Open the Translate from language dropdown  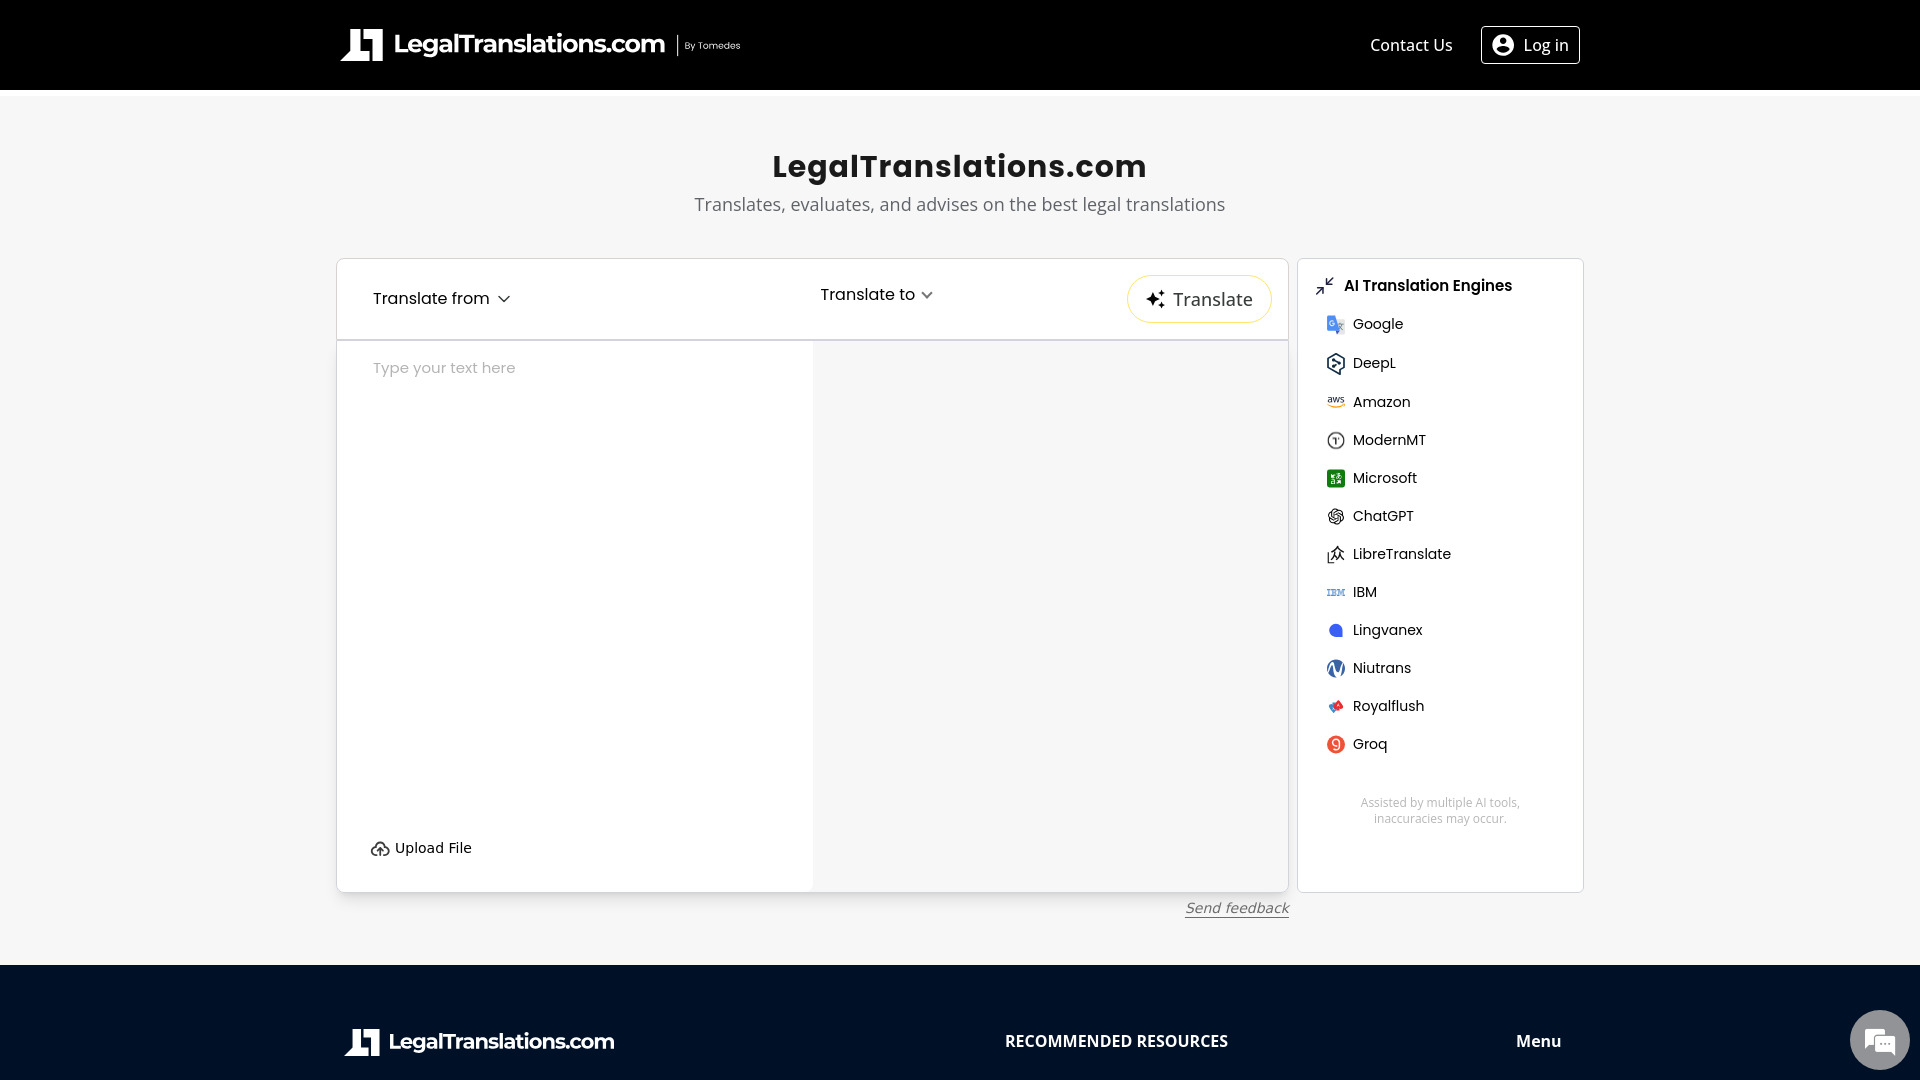442,298
